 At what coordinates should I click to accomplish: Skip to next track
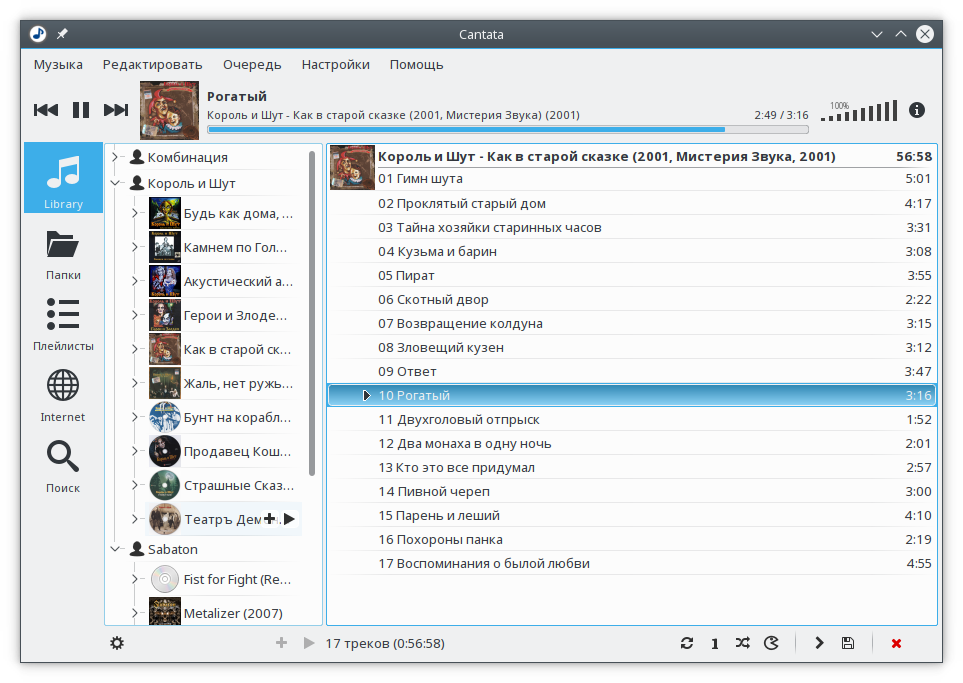click(x=116, y=110)
